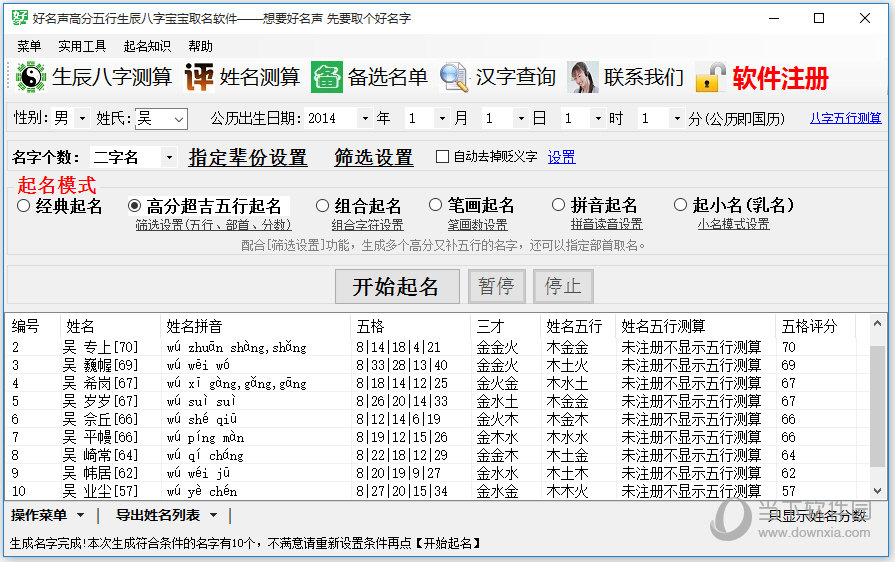Click the 软件注册 red label
Screen dimensions: 895x562
[x=780, y=78]
